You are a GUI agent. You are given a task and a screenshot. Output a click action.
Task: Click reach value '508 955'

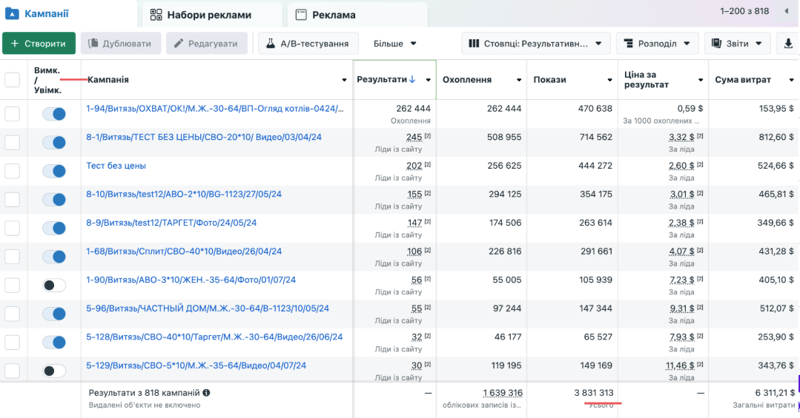pyautogui.click(x=504, y=137)
